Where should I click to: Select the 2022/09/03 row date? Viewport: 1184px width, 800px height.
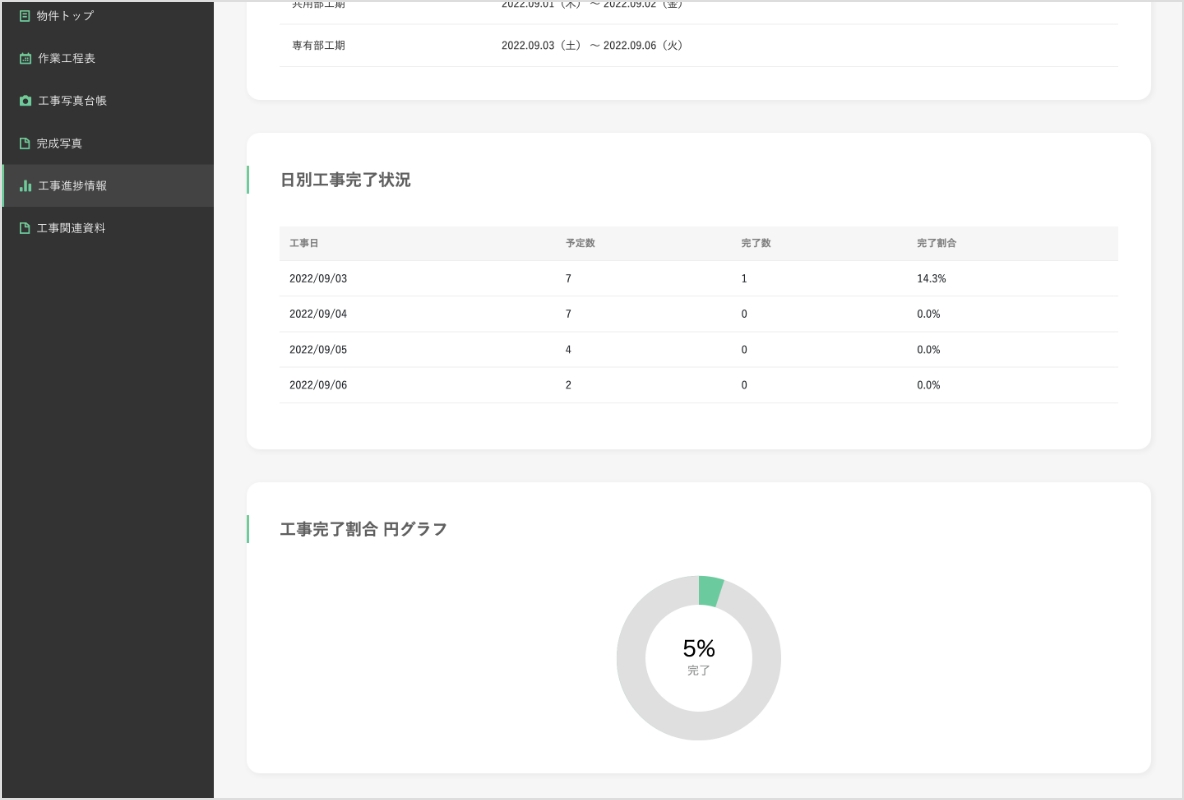[x=318, y=279]
